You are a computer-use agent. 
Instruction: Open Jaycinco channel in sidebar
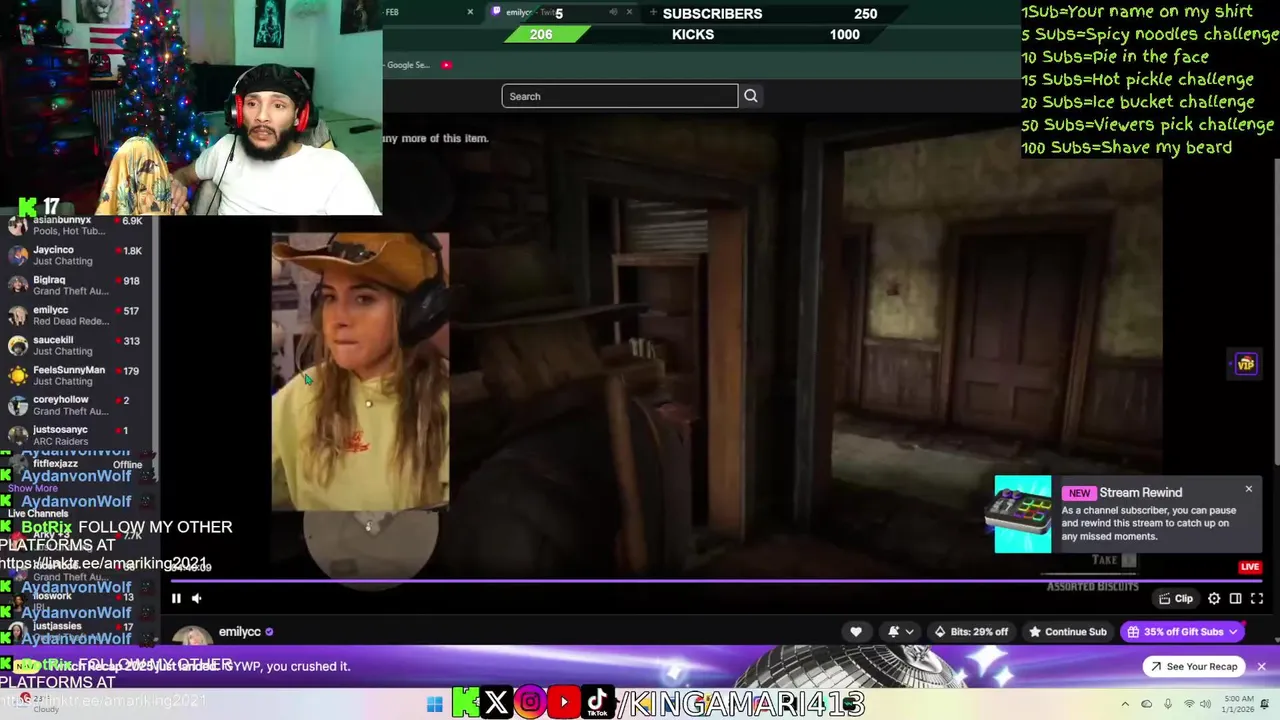click(77, 255)
